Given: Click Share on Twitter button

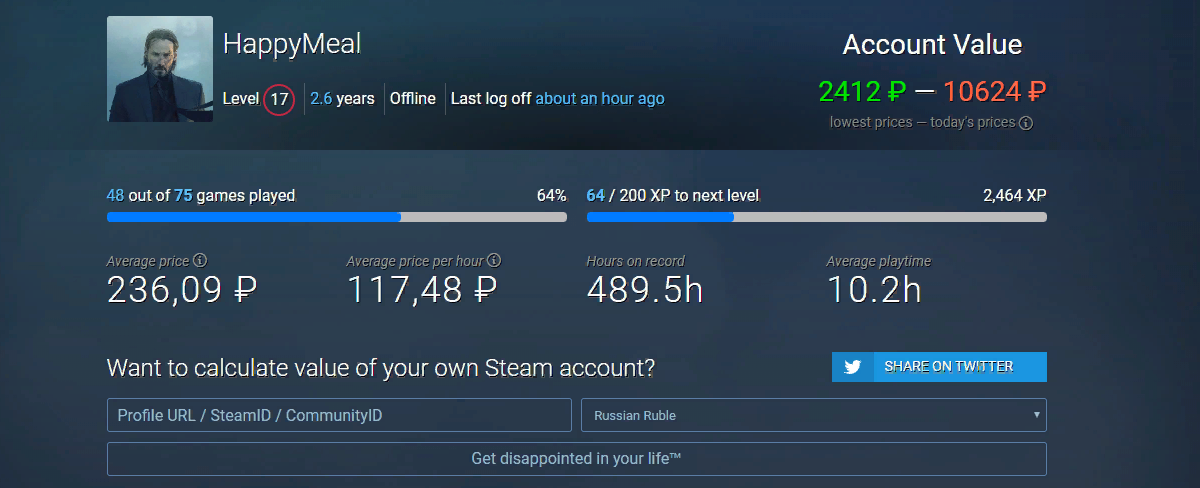Looking at the screenshot, I should [x=939, y=367].
